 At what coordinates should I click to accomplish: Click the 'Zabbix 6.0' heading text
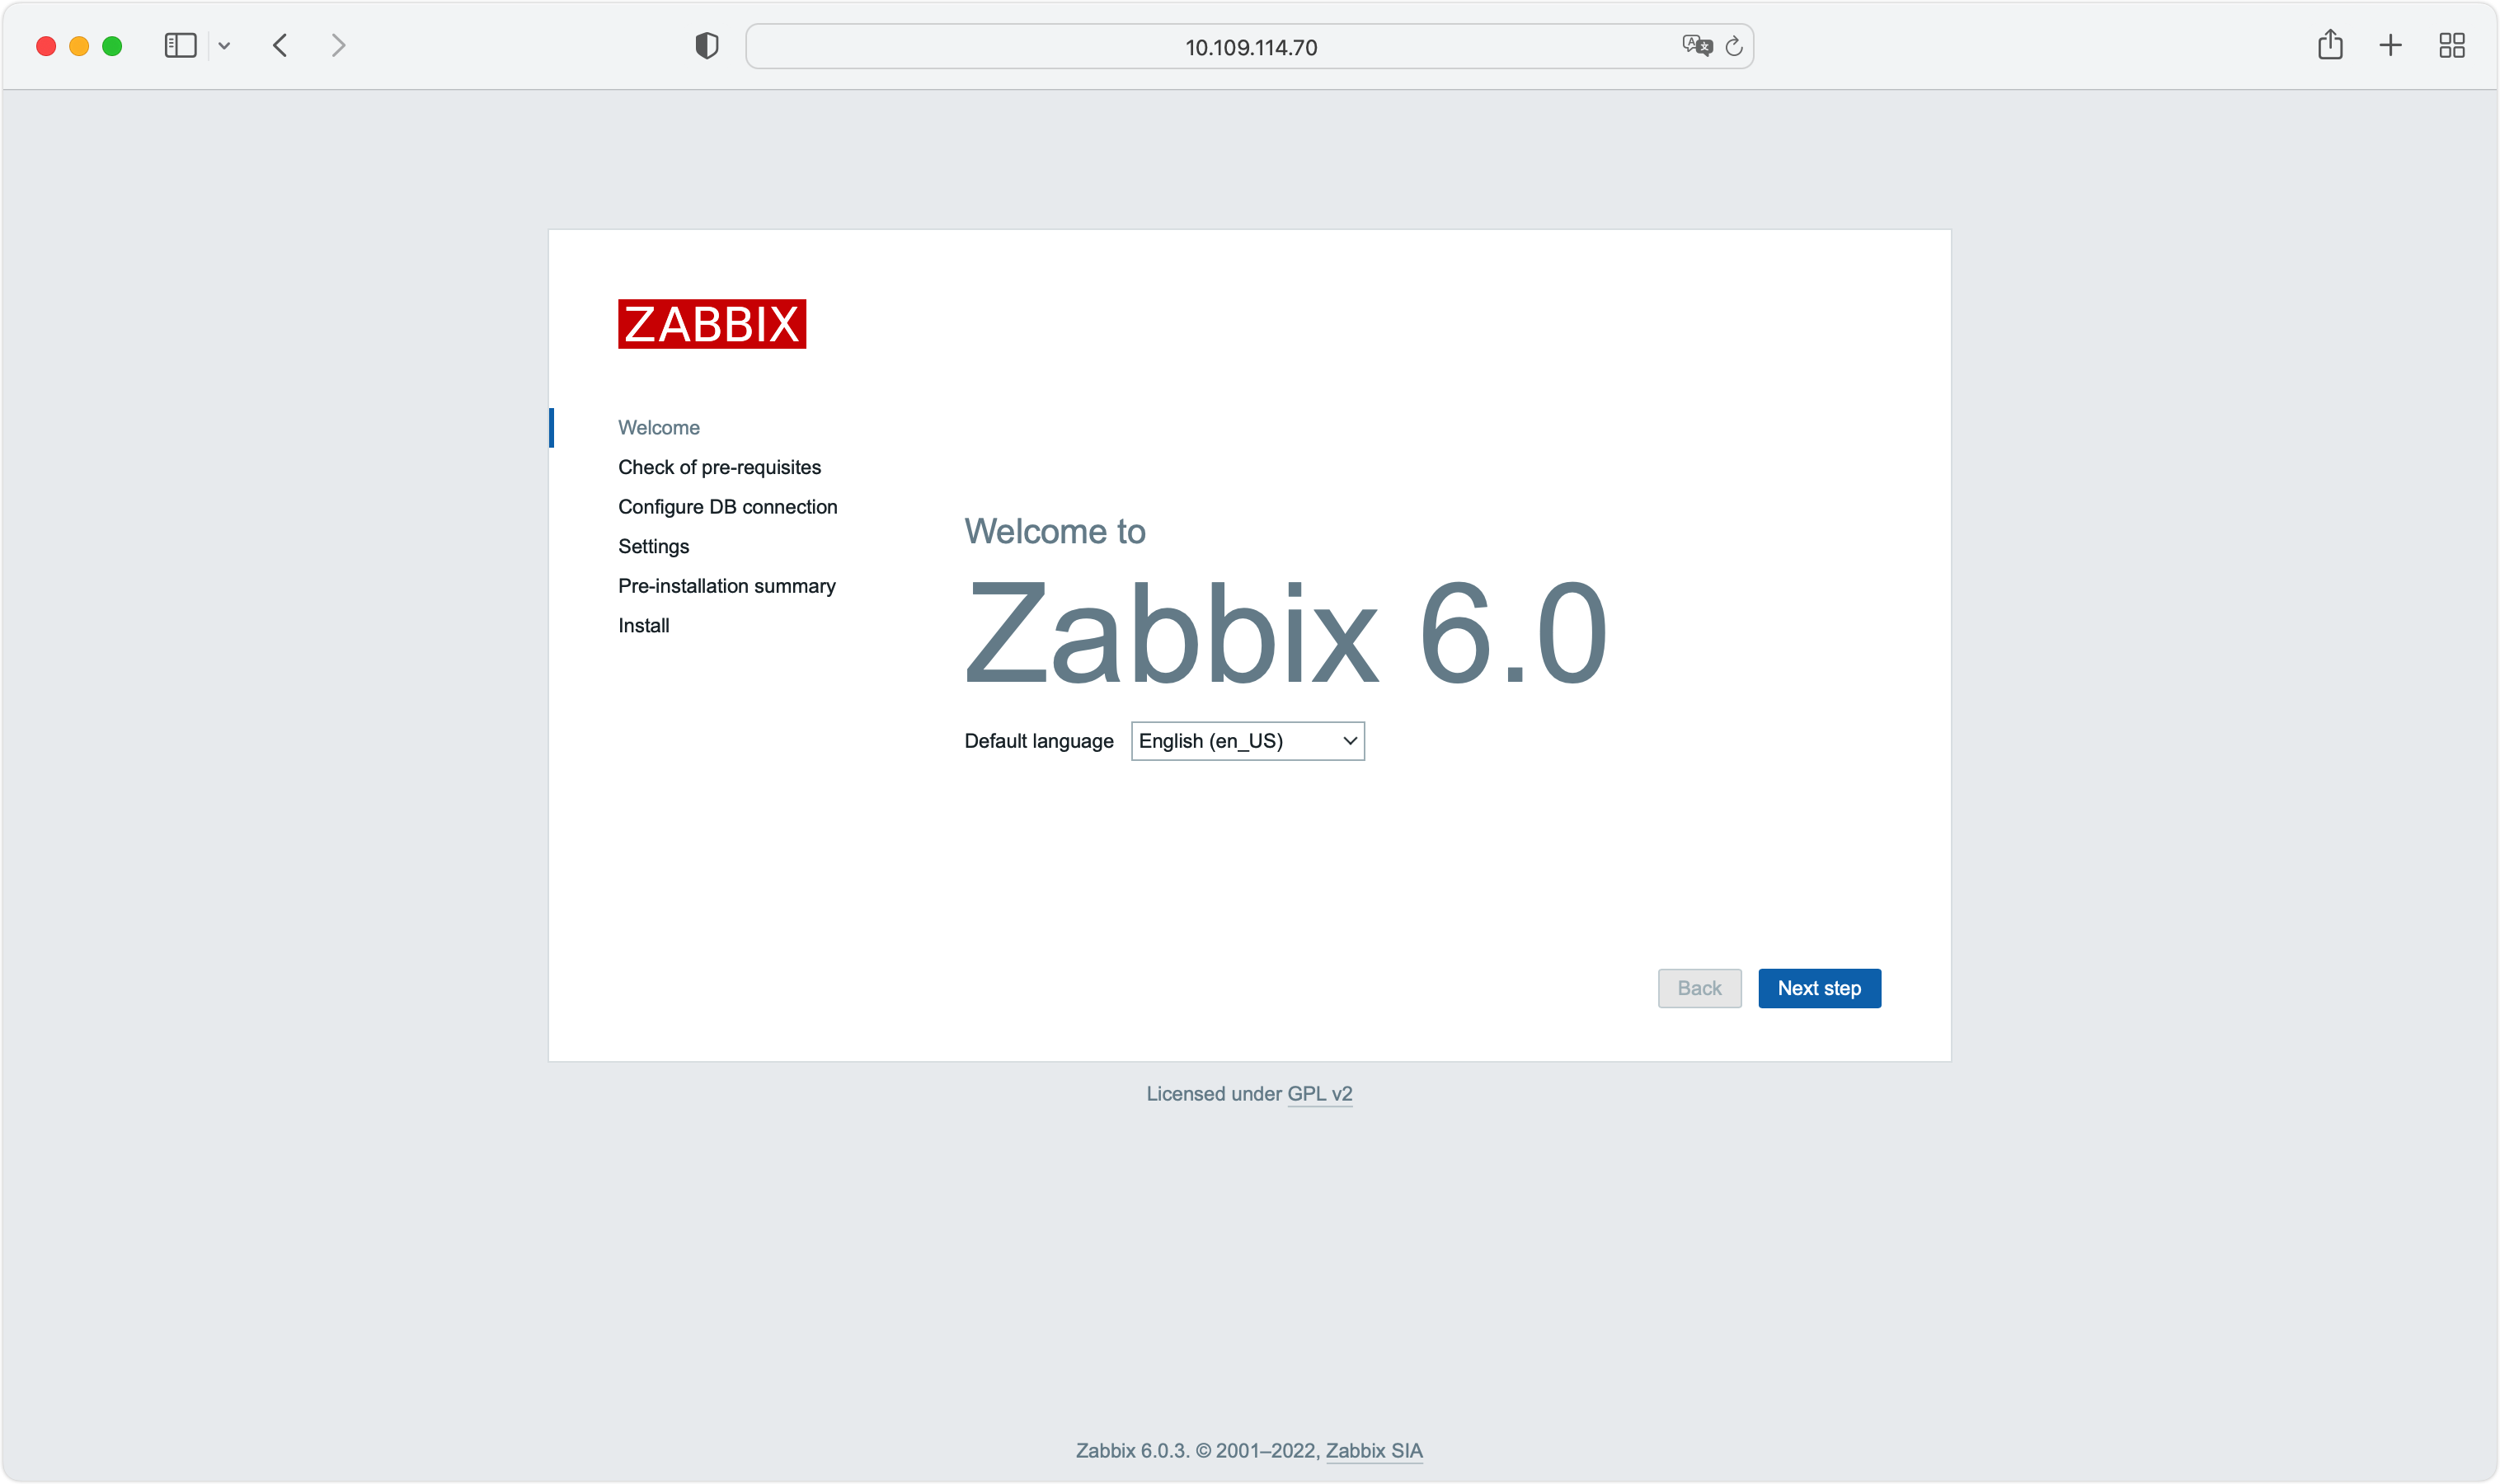1286,634
